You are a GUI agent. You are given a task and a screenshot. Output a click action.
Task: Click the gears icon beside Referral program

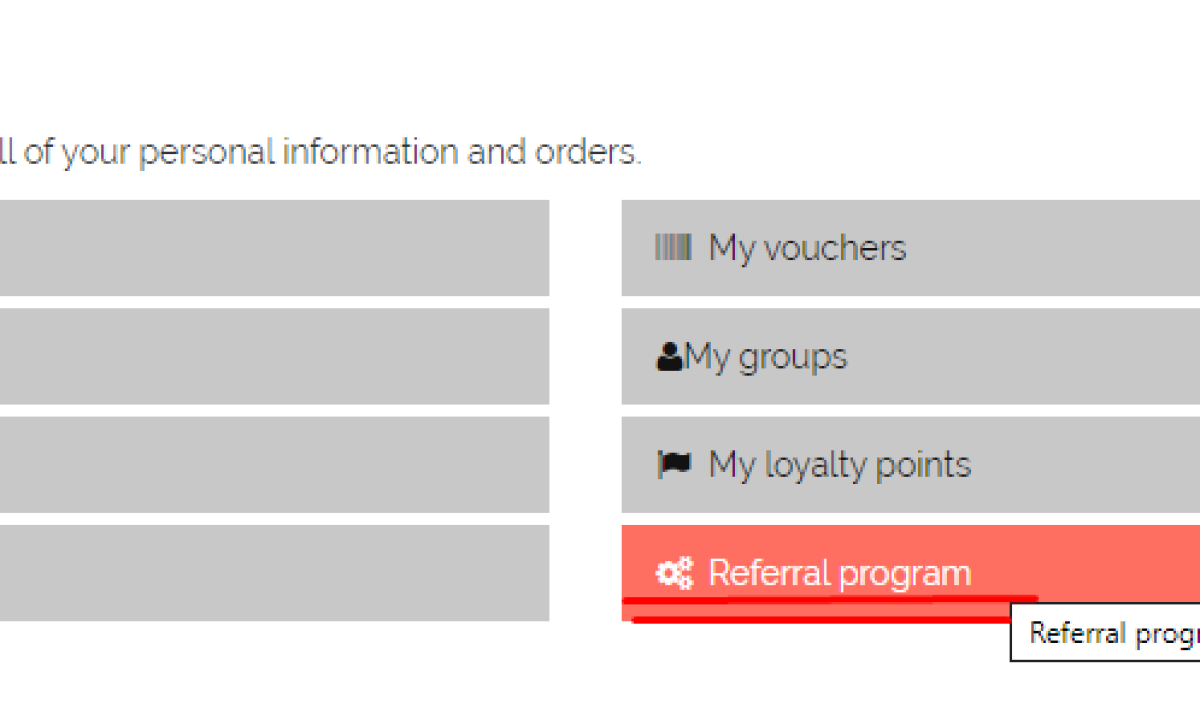coord(674,573)
